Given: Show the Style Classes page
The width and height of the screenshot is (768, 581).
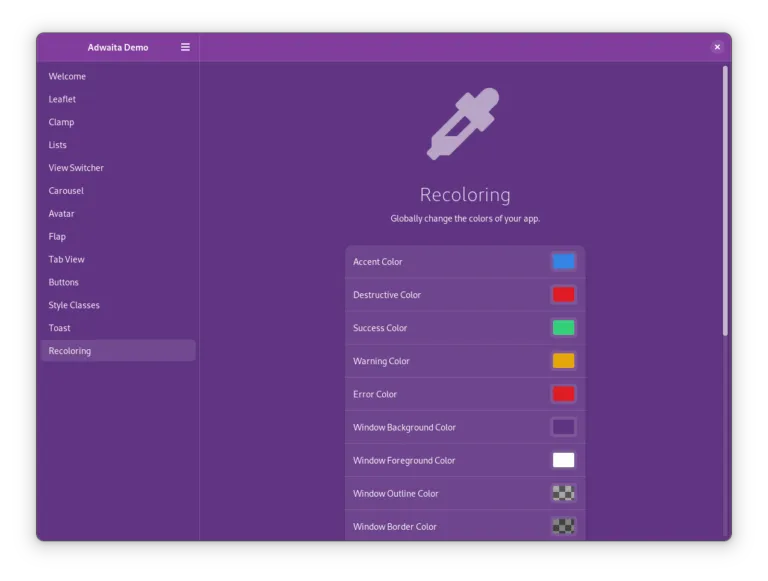Looking at the screenshot, I should 74,305.
